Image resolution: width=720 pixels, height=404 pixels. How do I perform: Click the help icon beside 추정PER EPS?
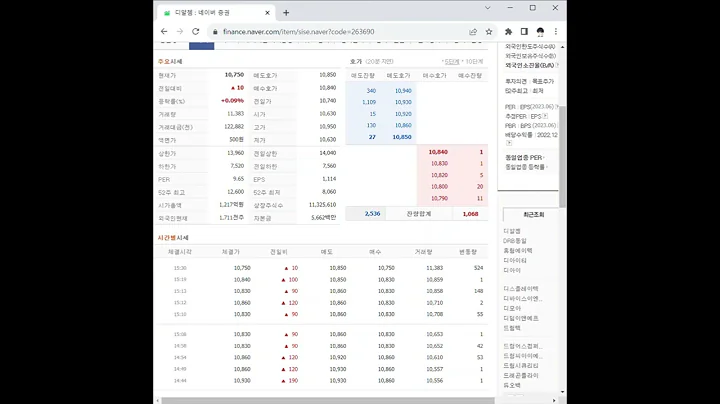tap(545, 116)
